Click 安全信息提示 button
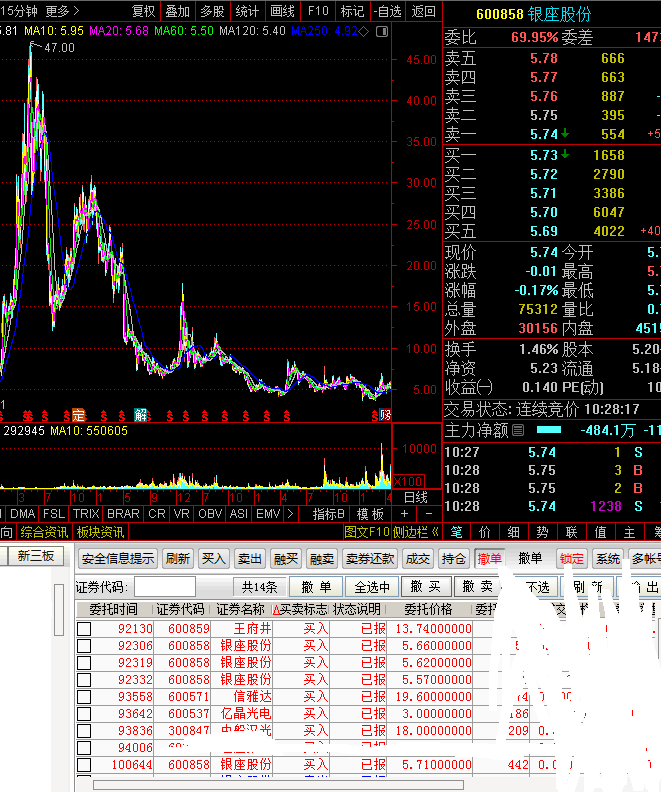 [x=118, y=559]
